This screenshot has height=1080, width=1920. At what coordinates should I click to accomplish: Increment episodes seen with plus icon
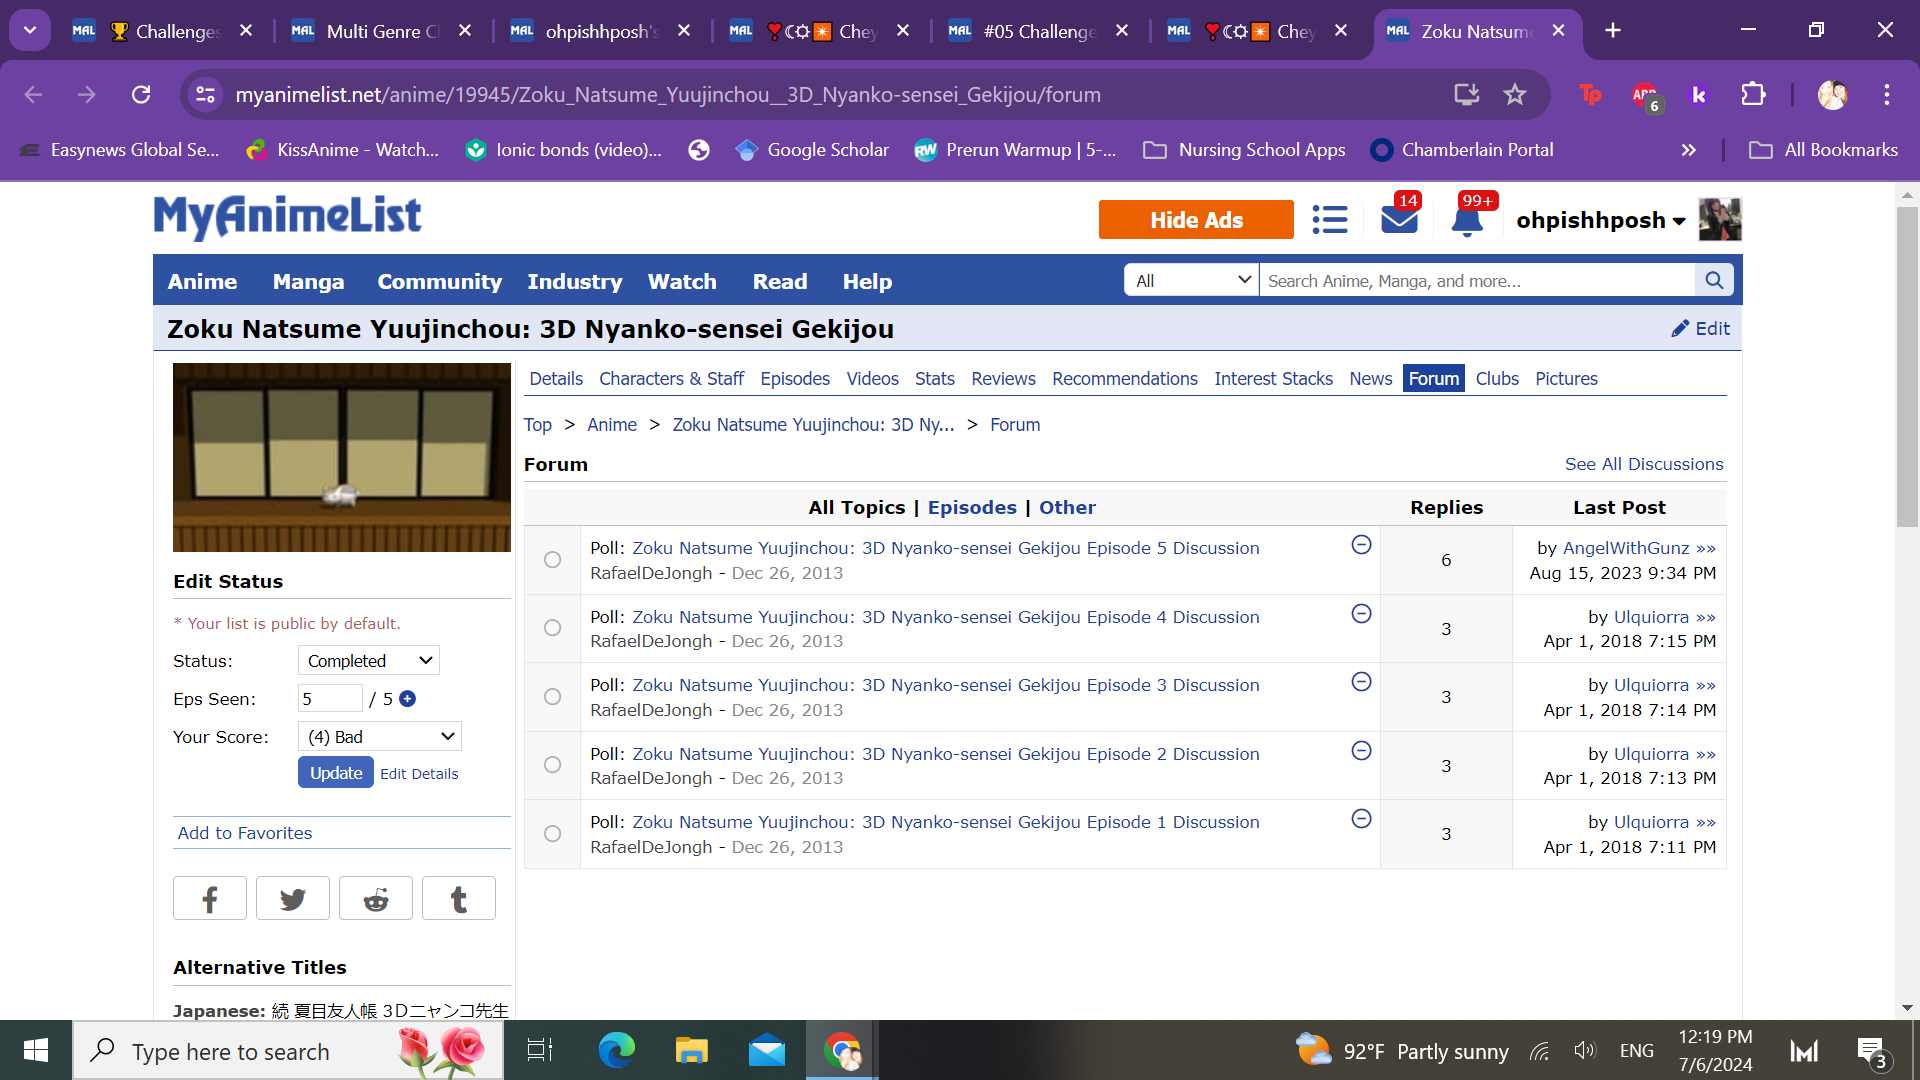click(x=407, y=699)
